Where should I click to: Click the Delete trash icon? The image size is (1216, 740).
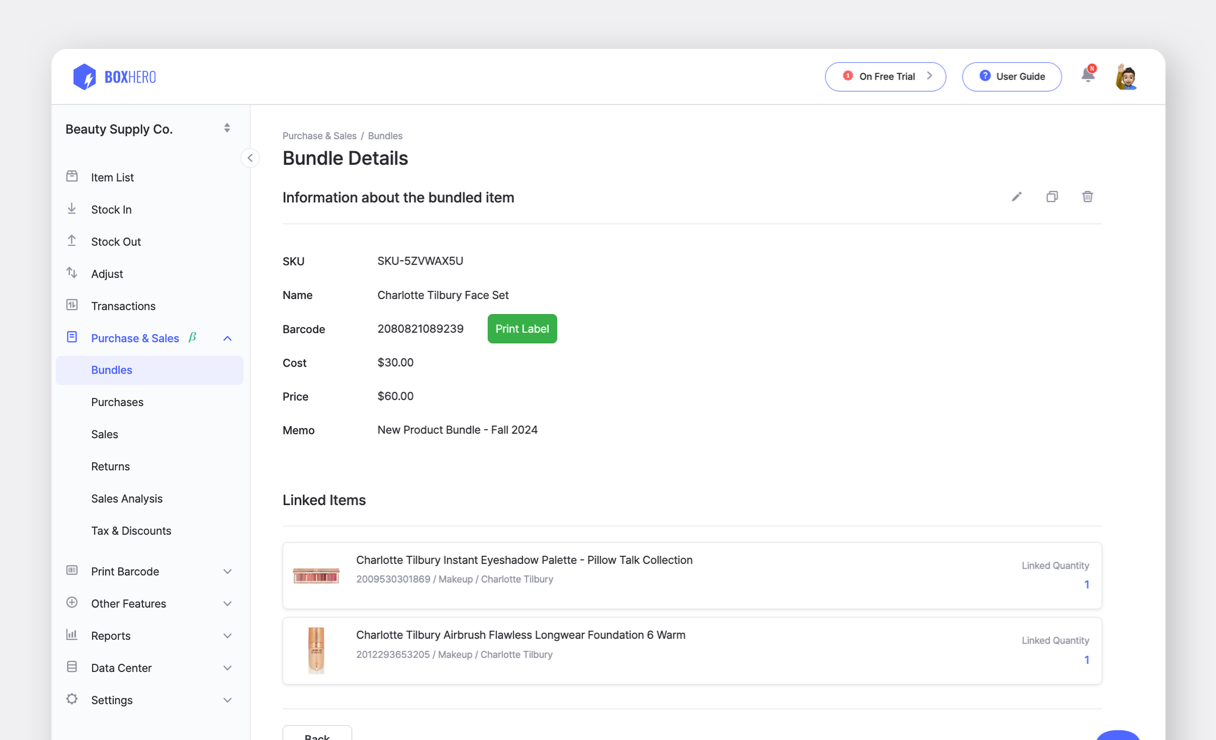(x=1088, y=197)
